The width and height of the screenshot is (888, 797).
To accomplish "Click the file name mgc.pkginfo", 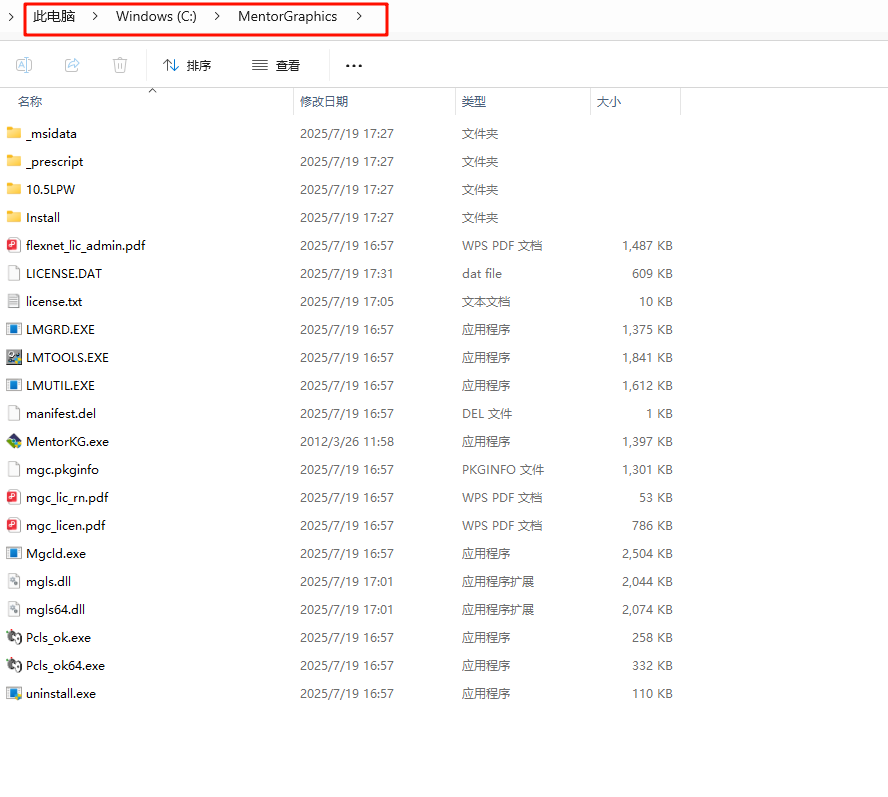I will [x=62, y=470].
